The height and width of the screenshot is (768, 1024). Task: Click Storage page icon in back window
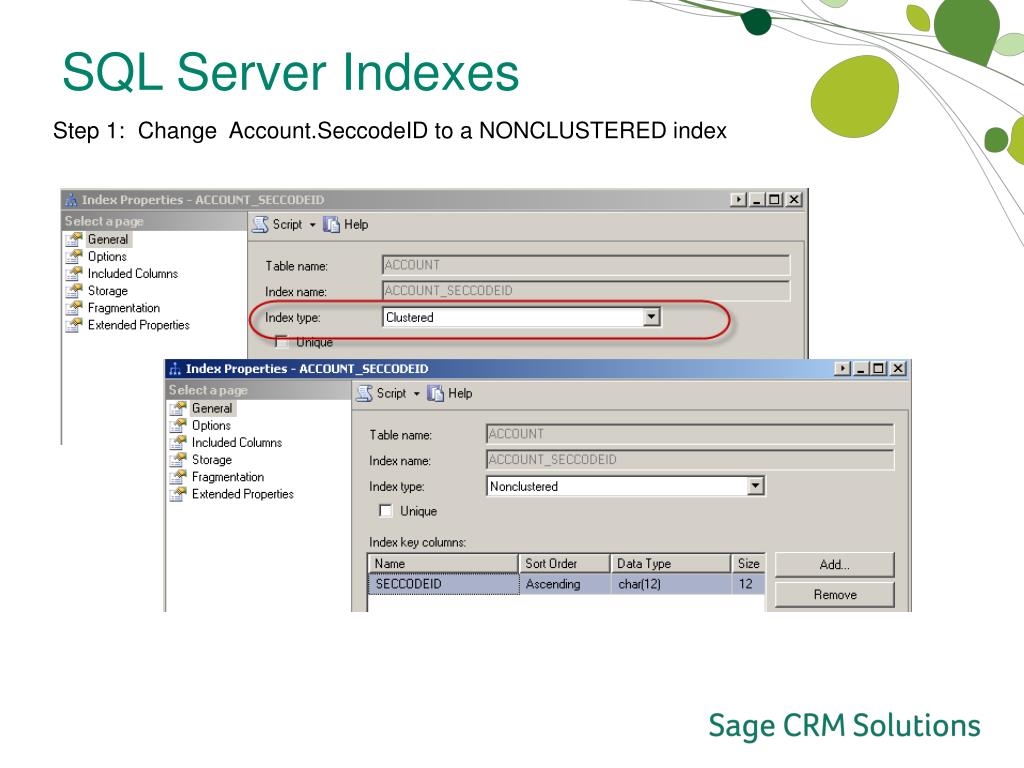pos(74,291)
